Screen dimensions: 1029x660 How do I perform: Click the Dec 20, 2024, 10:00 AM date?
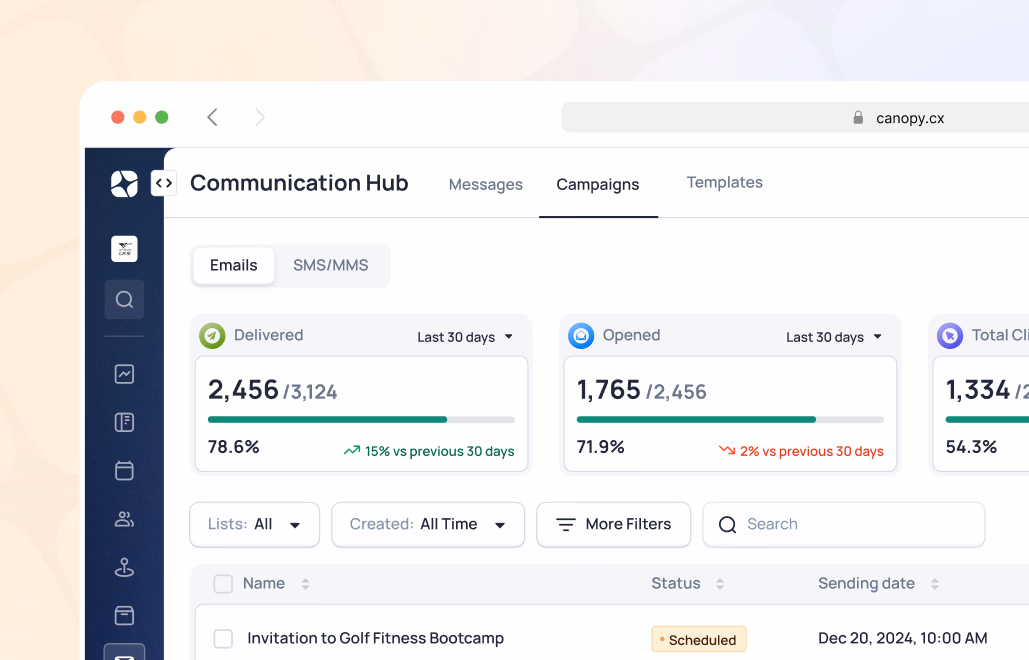pos(902,638)
